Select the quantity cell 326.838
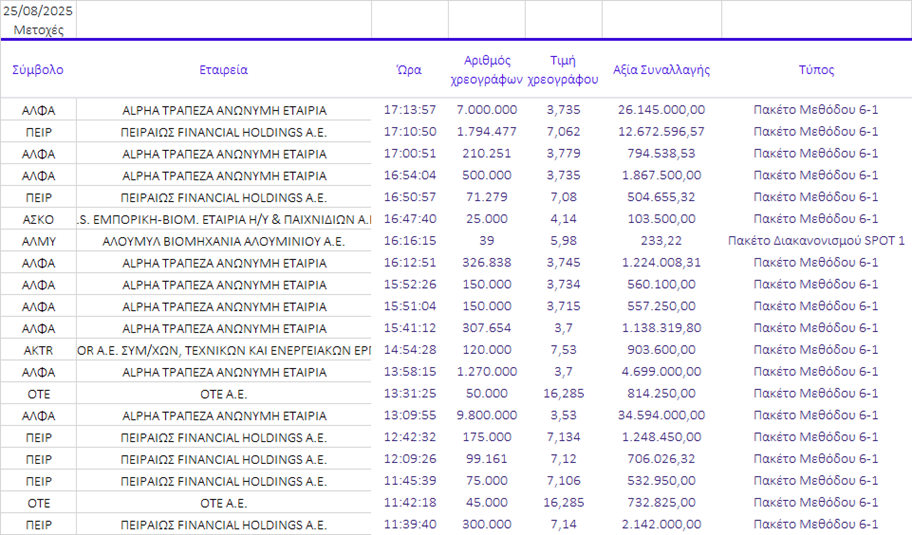The height and width of the screenshot is (535, 912). click(x=487, y=263)
